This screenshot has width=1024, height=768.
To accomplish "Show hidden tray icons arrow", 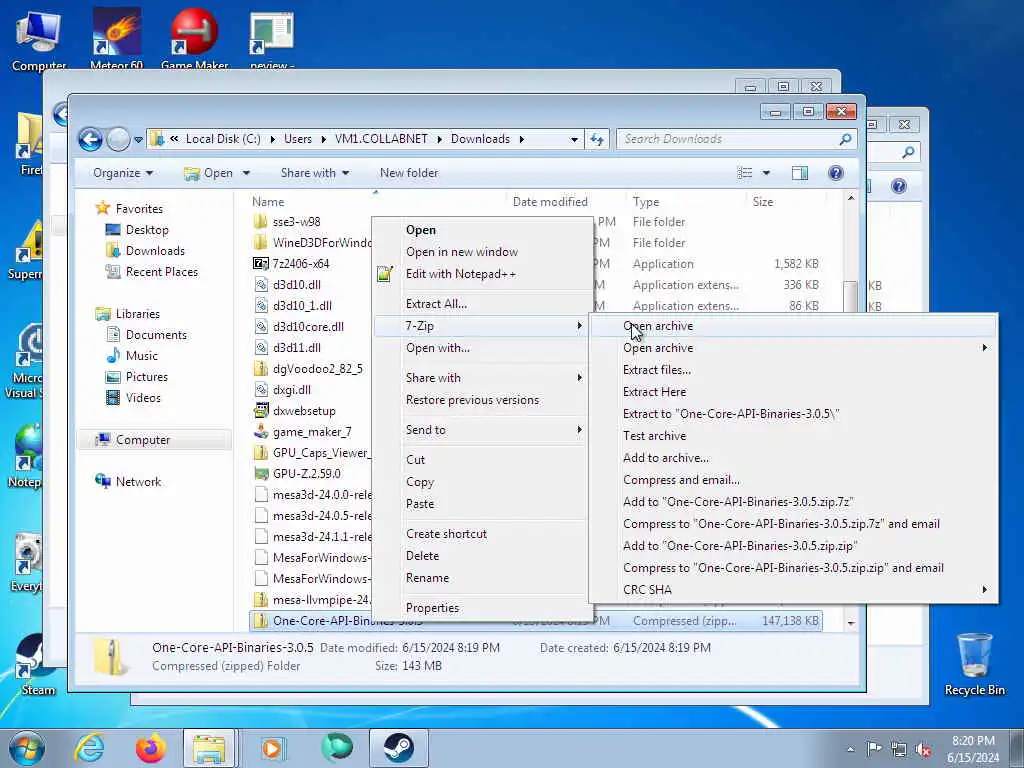I will coord(850,750).
